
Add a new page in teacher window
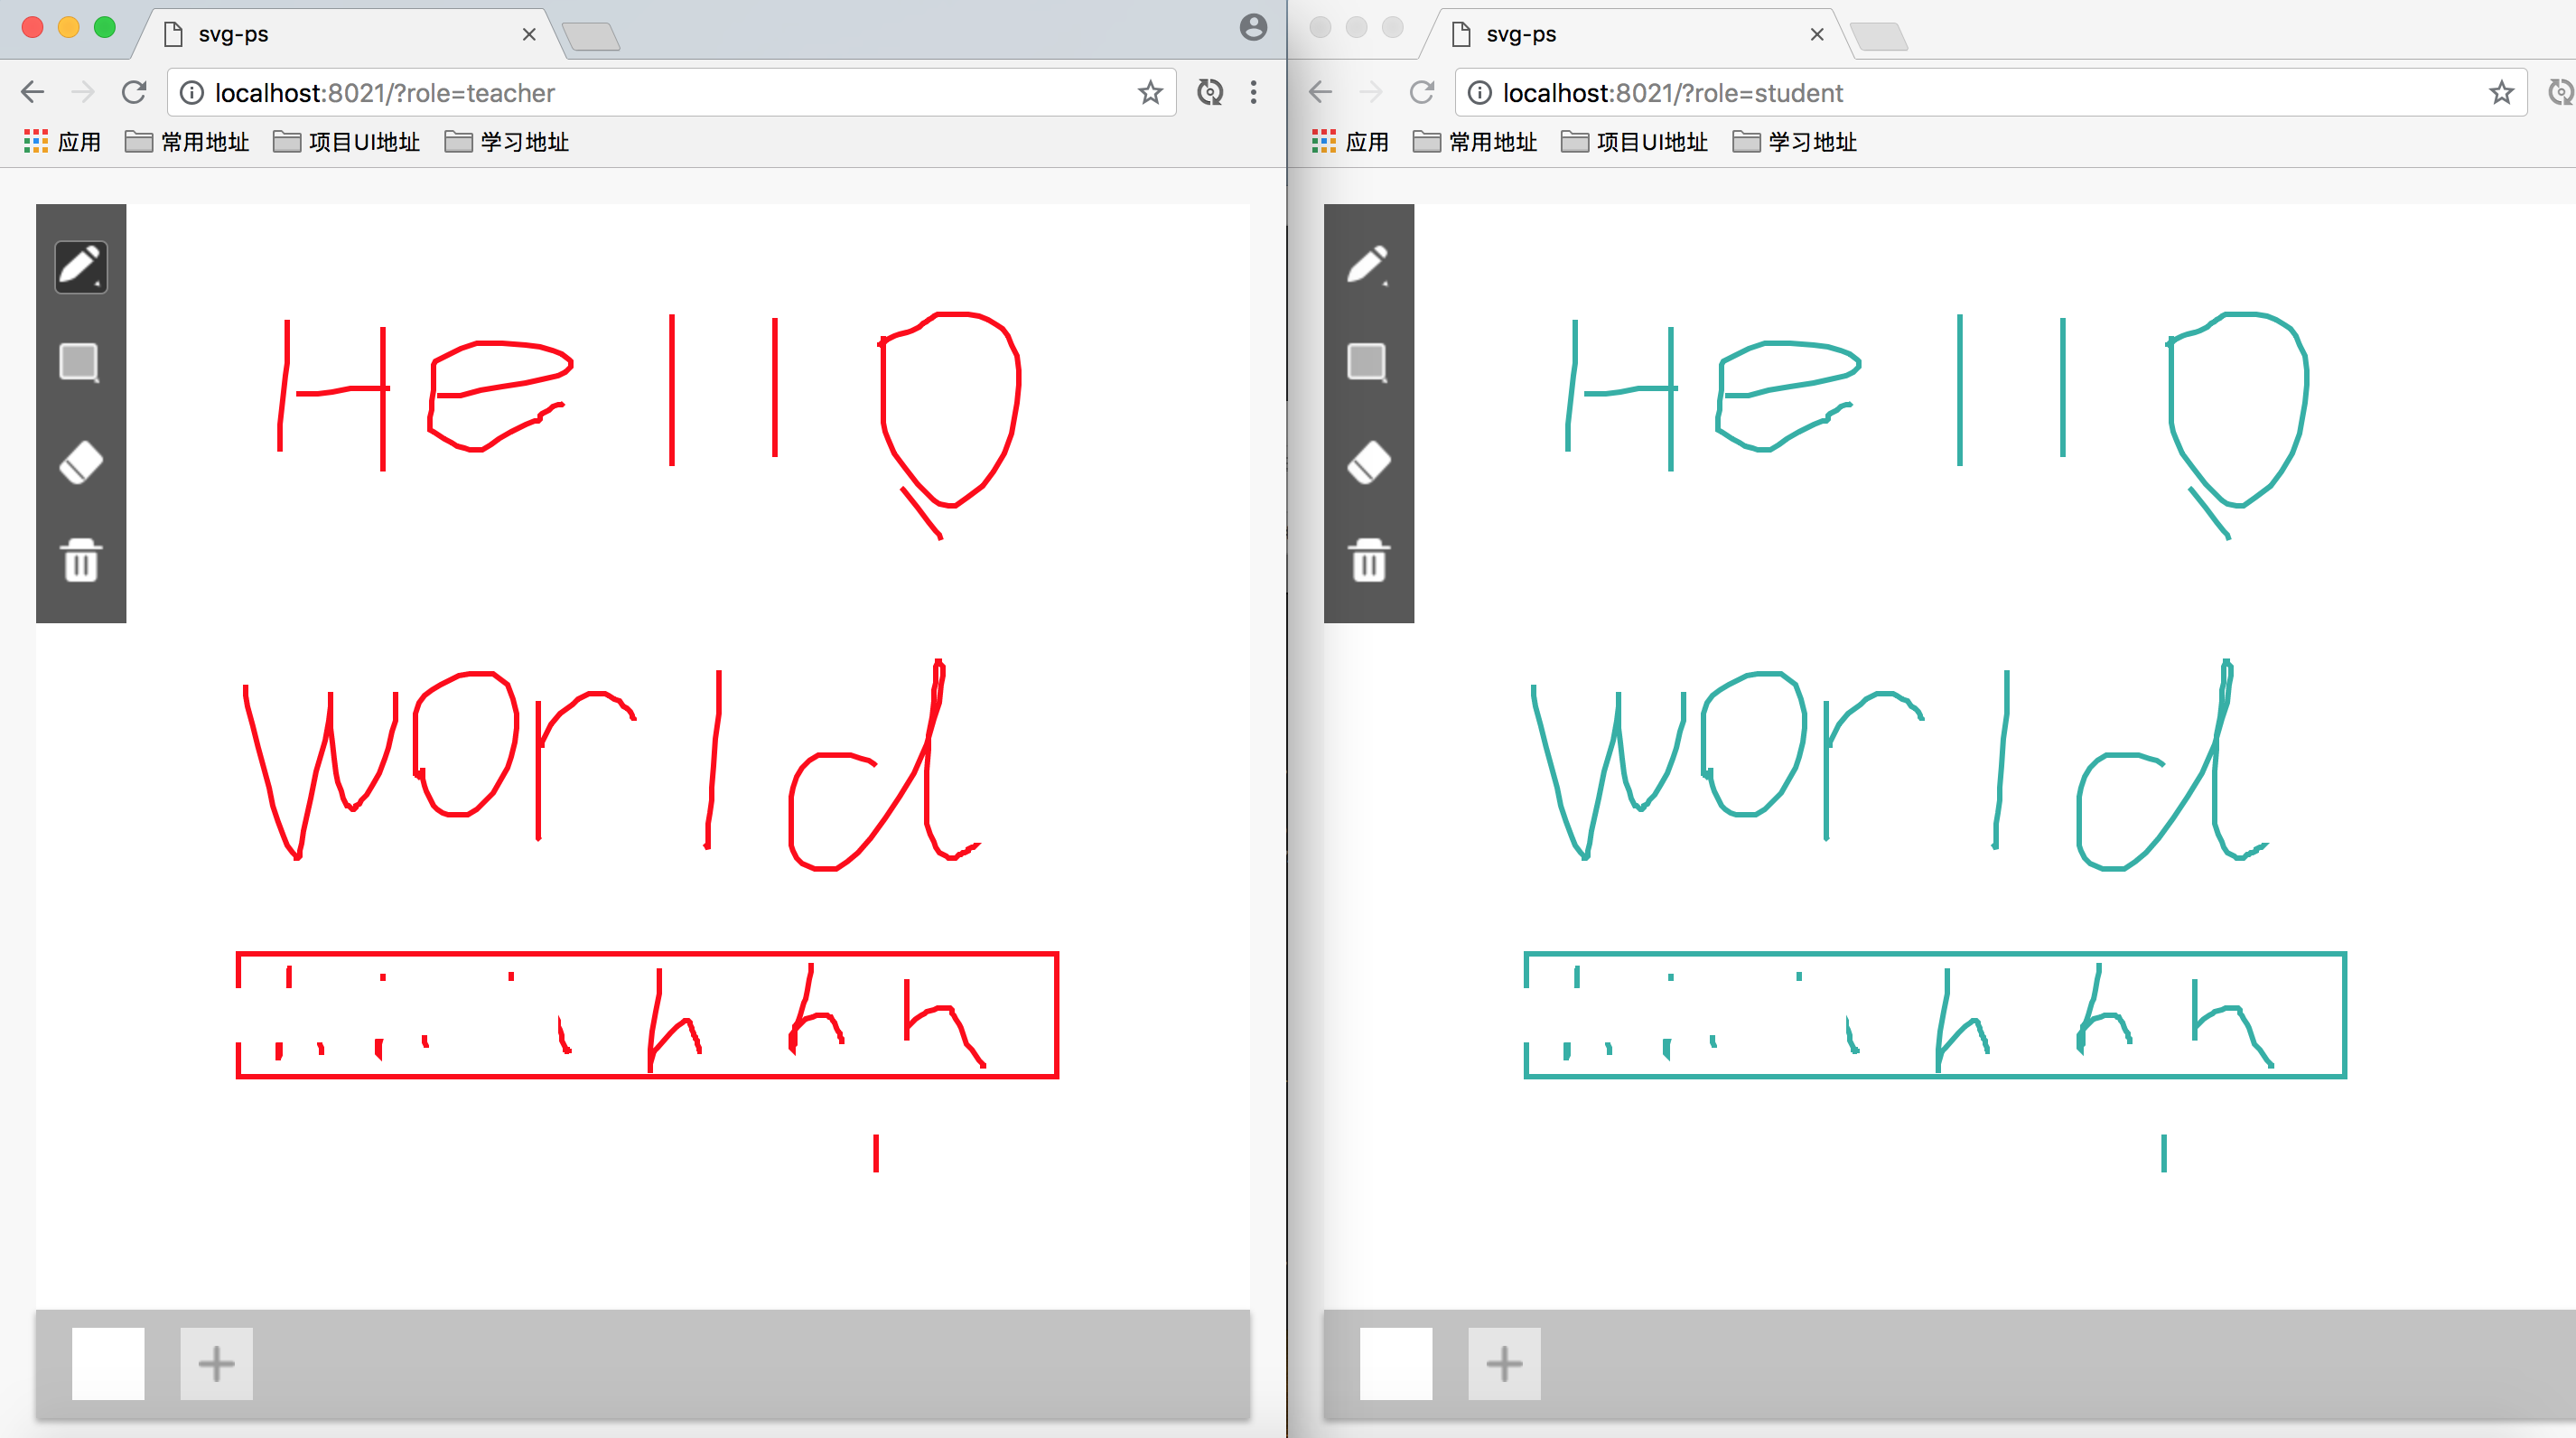[216, 1363]
